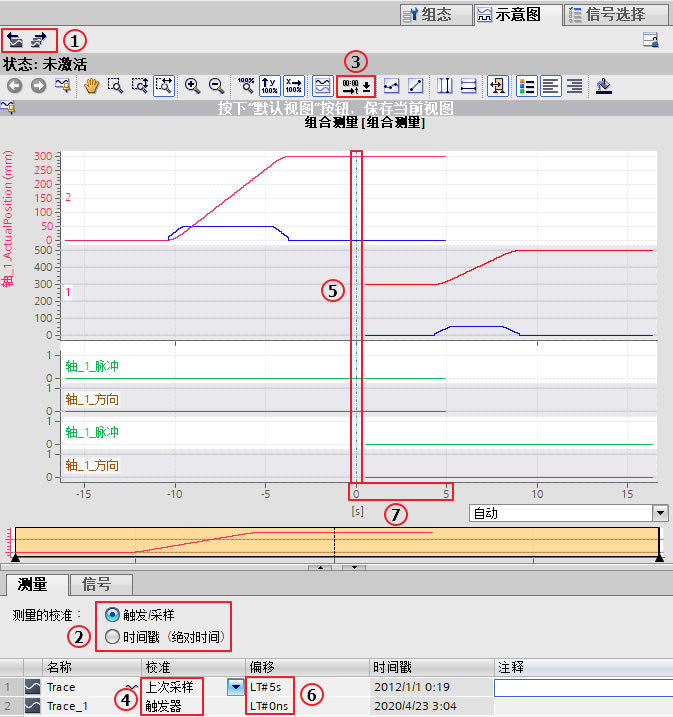Toggle the linear interpolation line icon
The width and height of the screenshot is (673, 717).
pyautogui.click(x=416, y=86)
